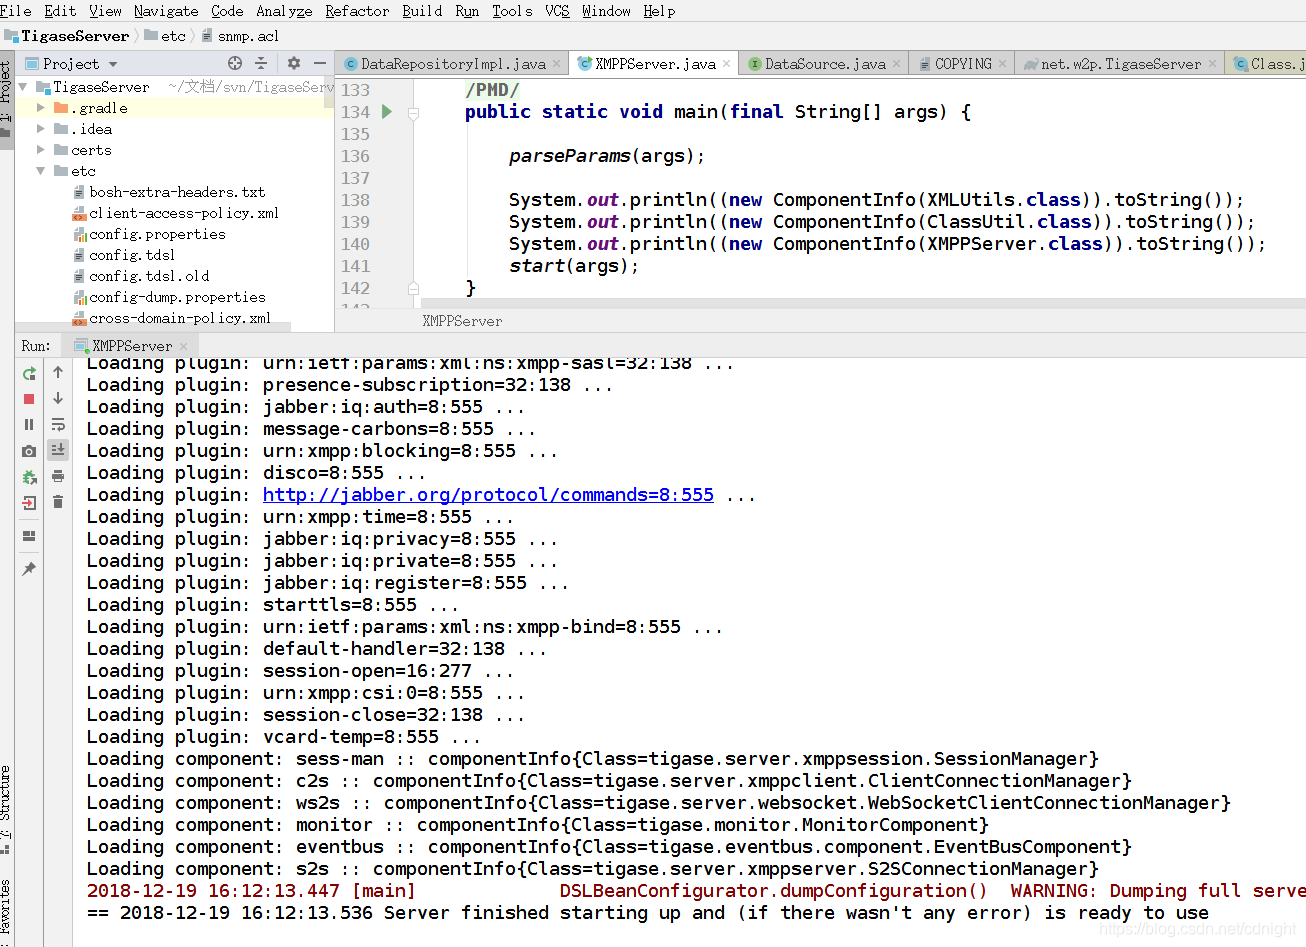Click the Up the Stack Trace arrow
The width and height of the screenshot is (1306, 947).
tap(58, 372)
